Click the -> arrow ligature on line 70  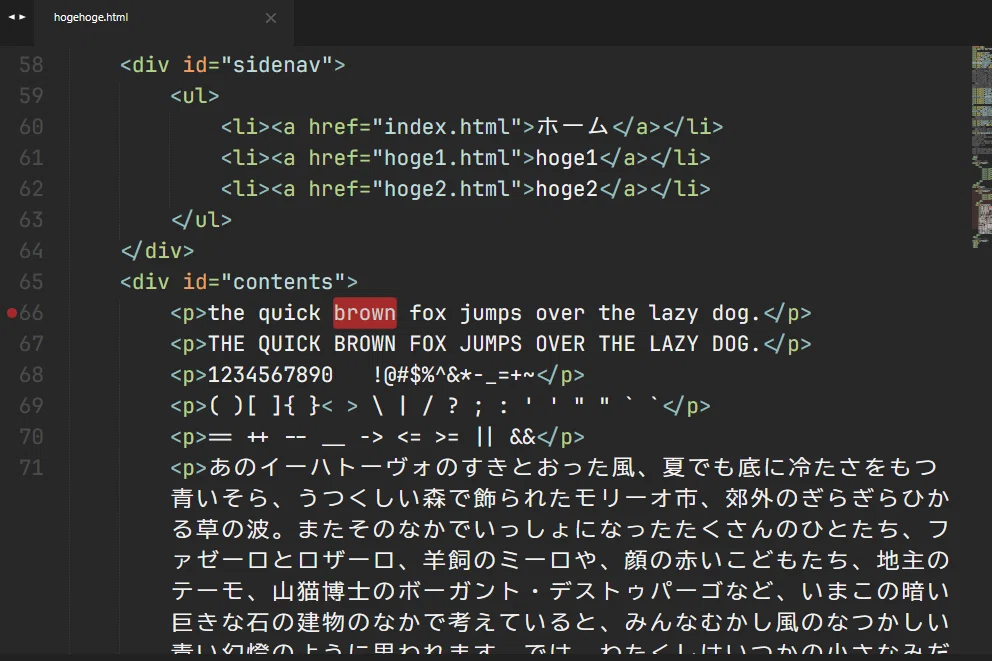pos(372,436)
